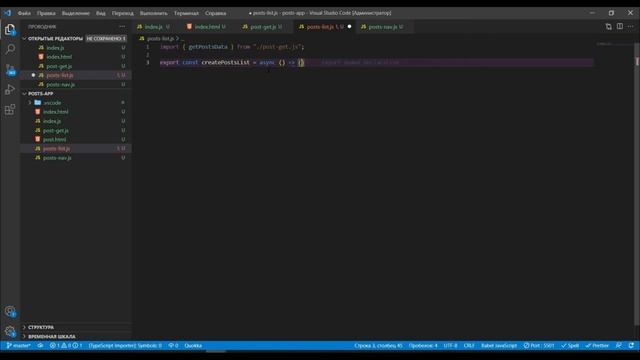Open the Выполнить menu
The width and height of the screenshot is (640, 360).
point(153,13)
